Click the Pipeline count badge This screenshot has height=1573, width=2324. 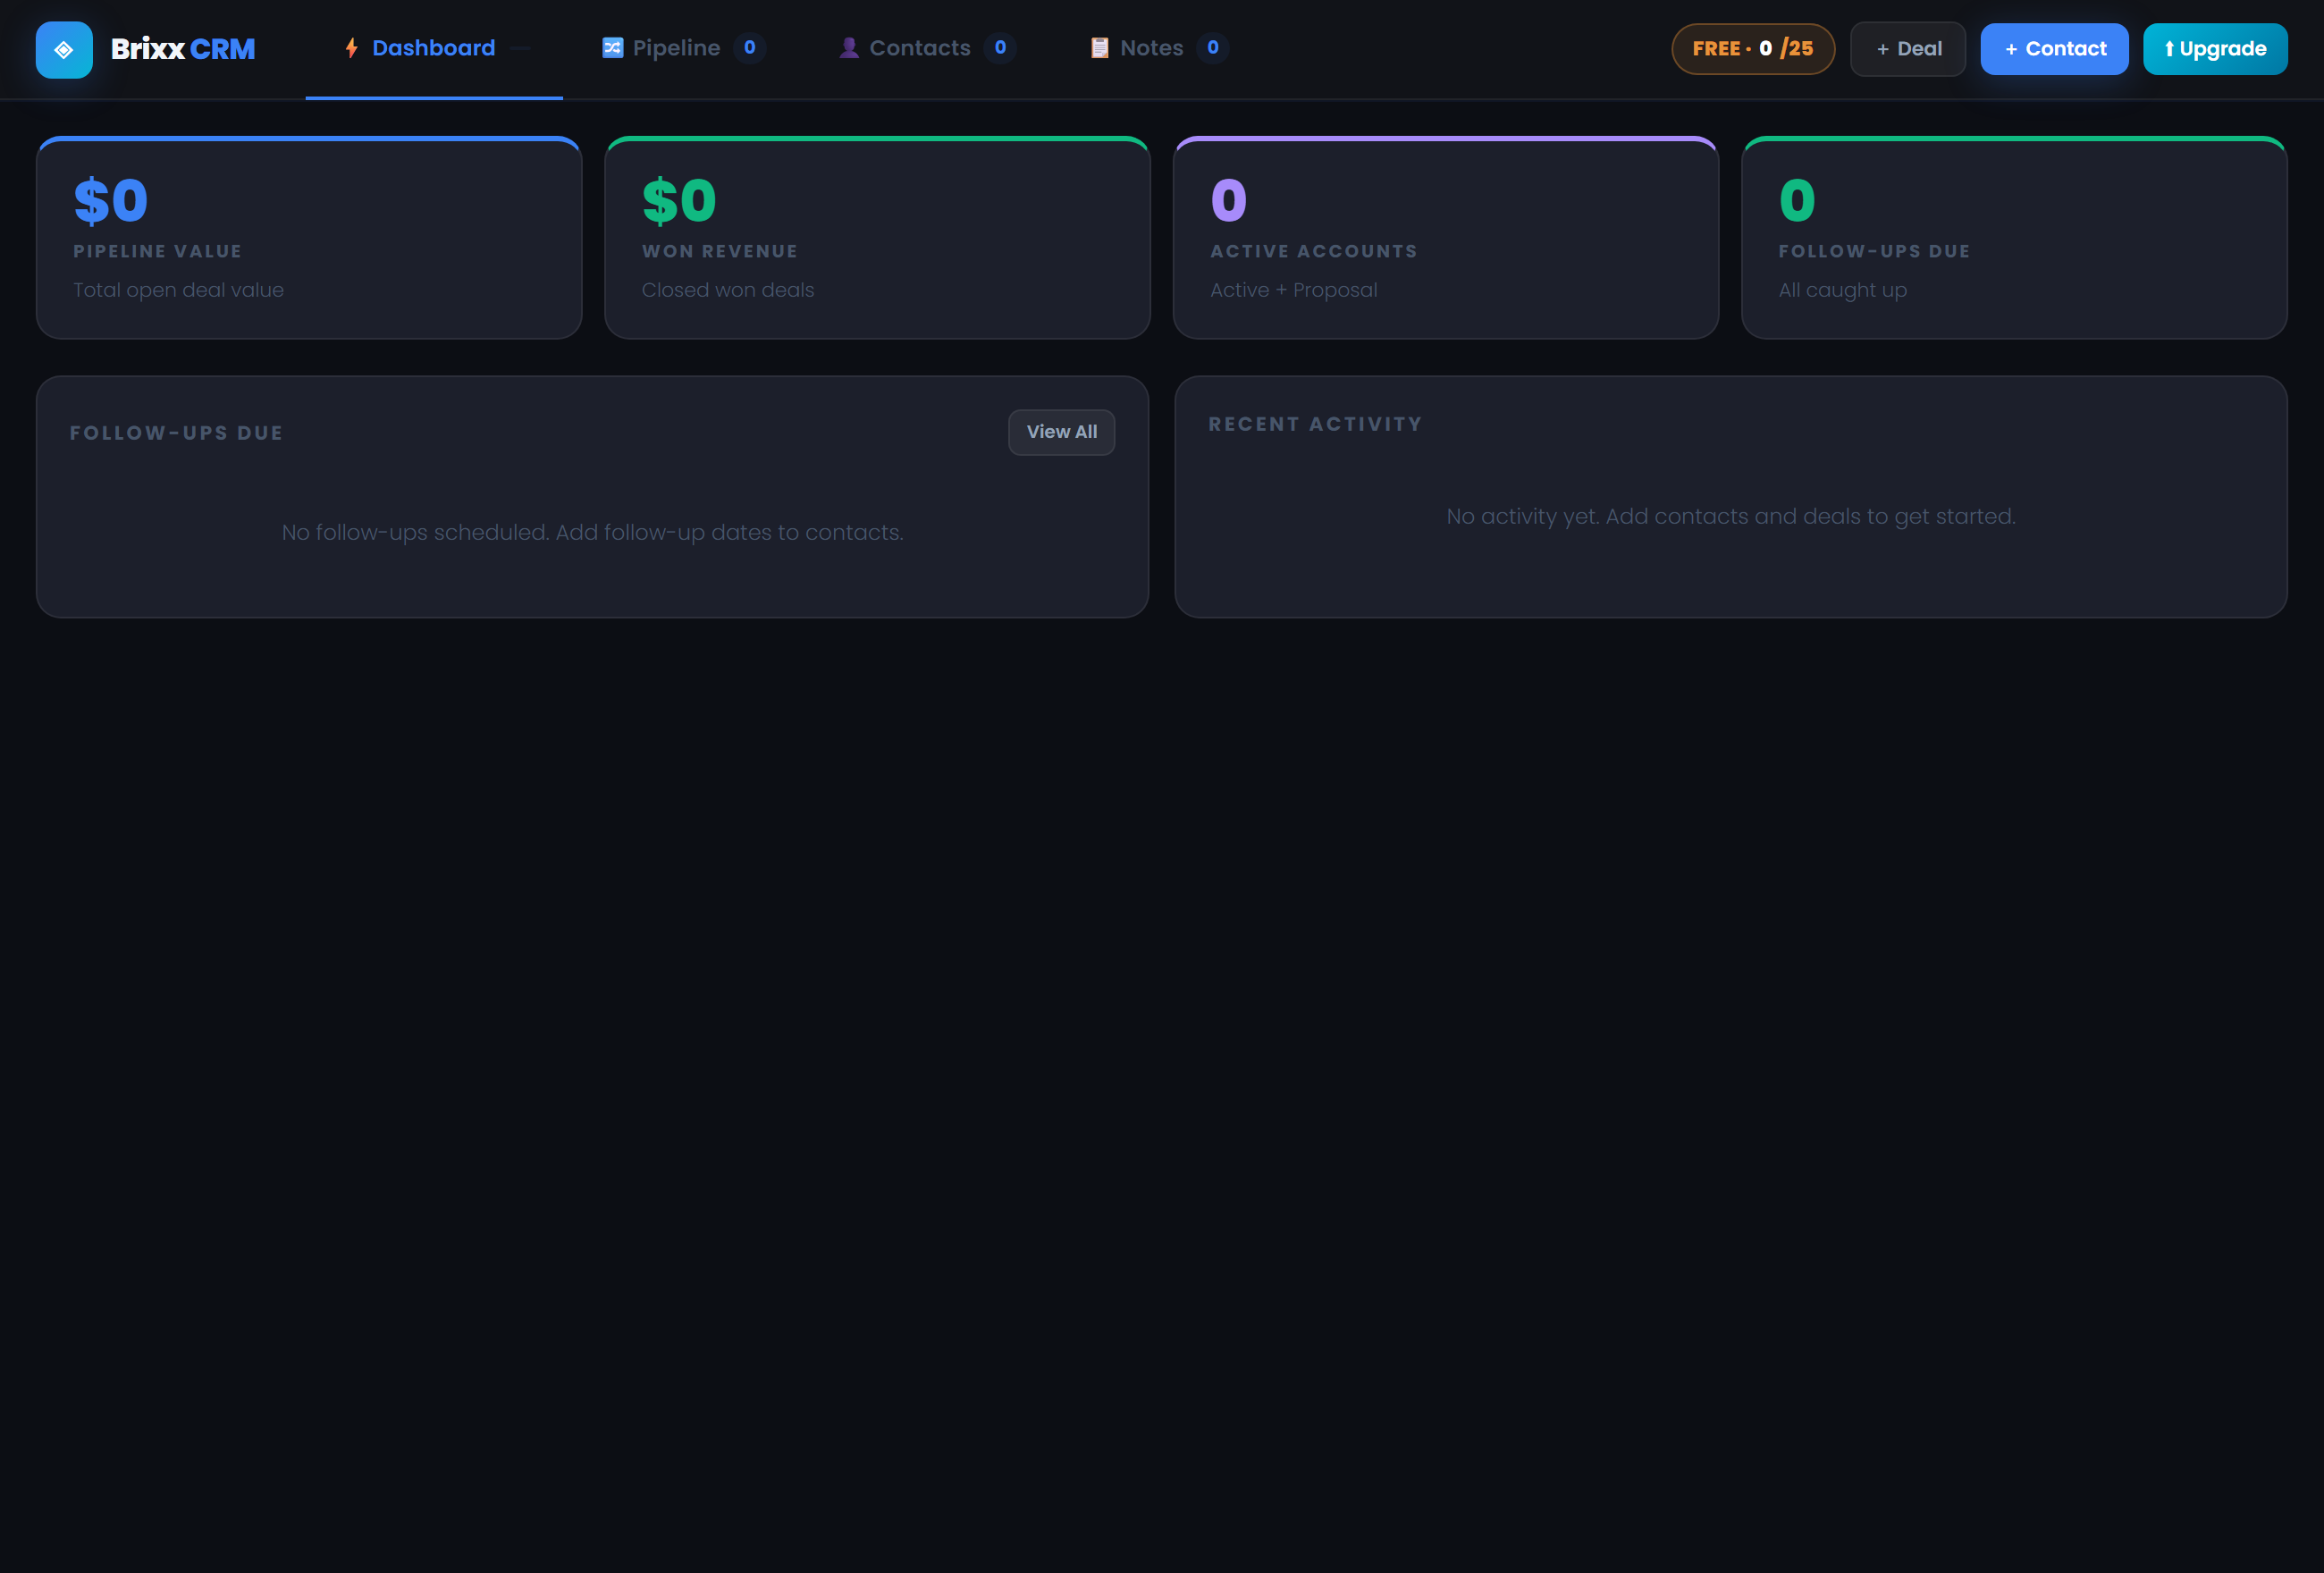click(749, 48)
